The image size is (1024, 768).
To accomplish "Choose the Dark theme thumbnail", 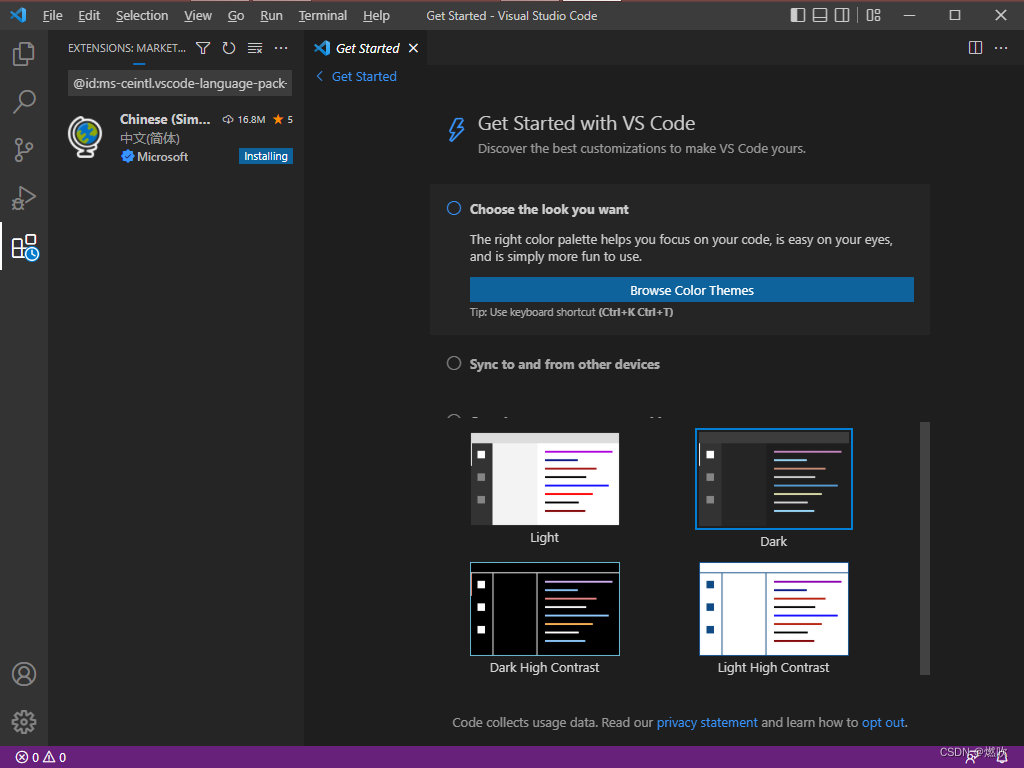I will [774, 479].
